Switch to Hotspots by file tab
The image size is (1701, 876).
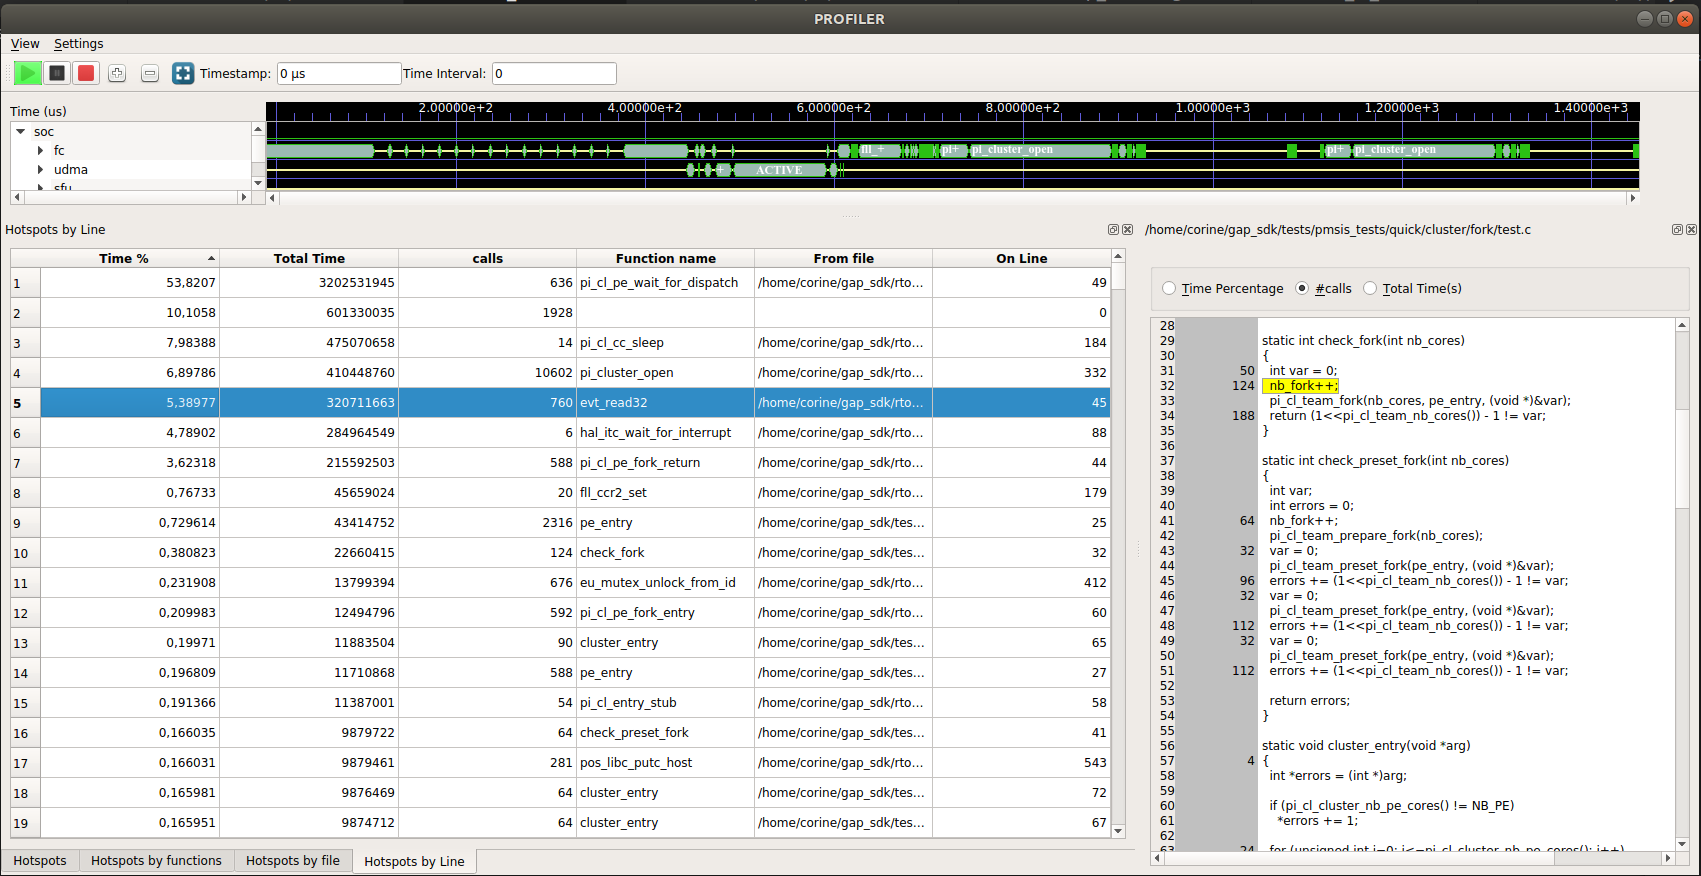[293, 860]
